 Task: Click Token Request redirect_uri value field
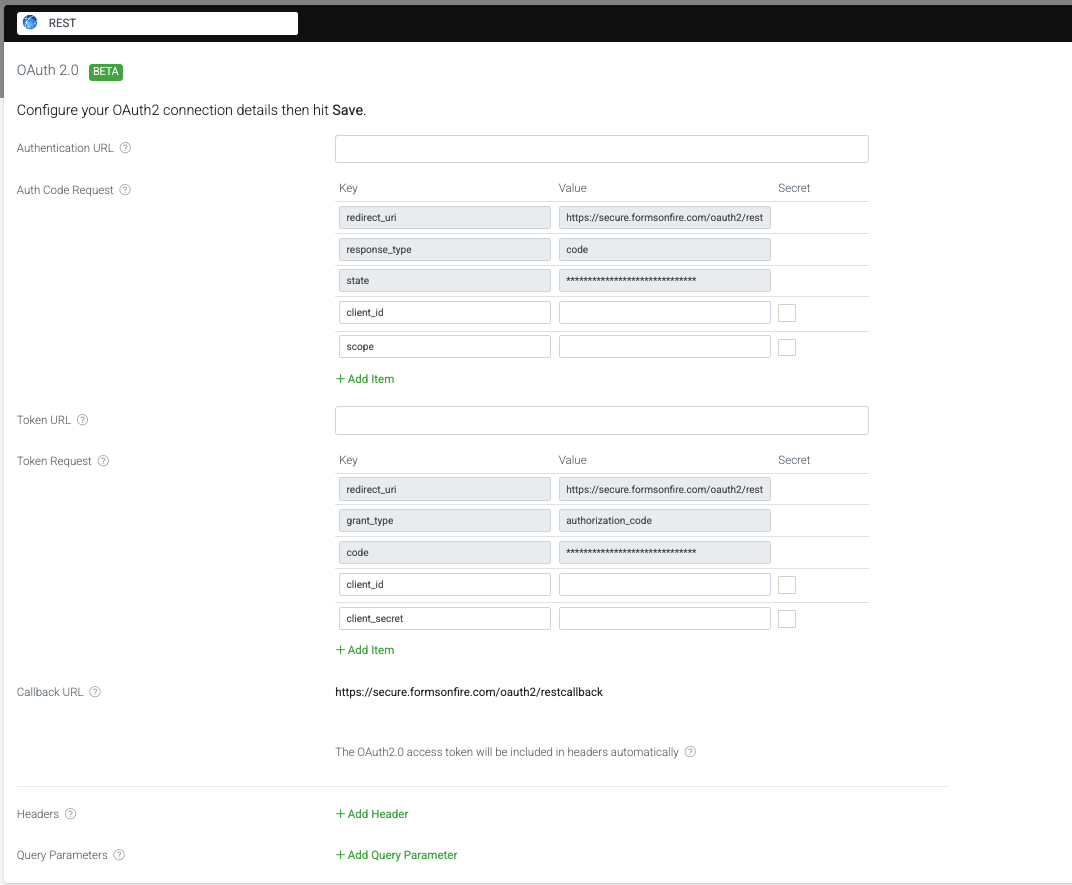pos(665,490)
